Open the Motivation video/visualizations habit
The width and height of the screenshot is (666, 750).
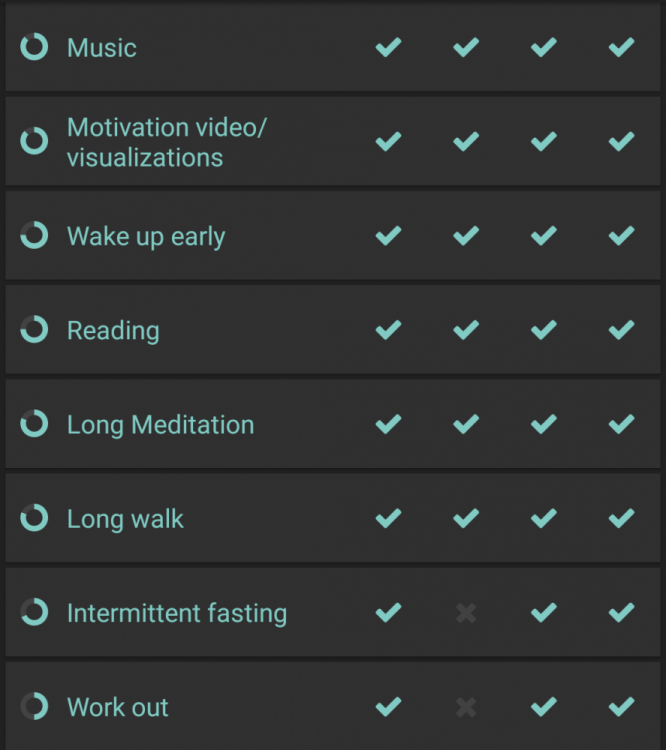[x=166, y=142]
